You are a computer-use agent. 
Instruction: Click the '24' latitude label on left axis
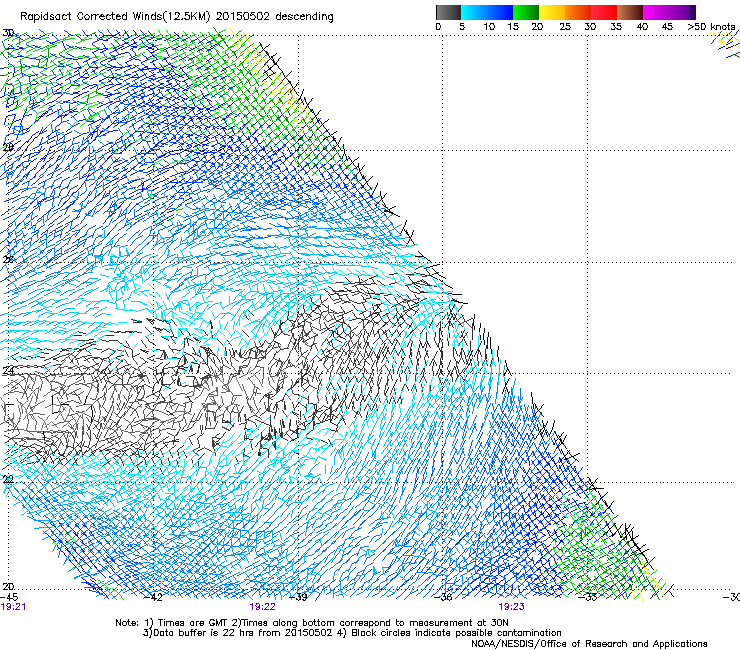pyautogui.click(x=8, y=371)
